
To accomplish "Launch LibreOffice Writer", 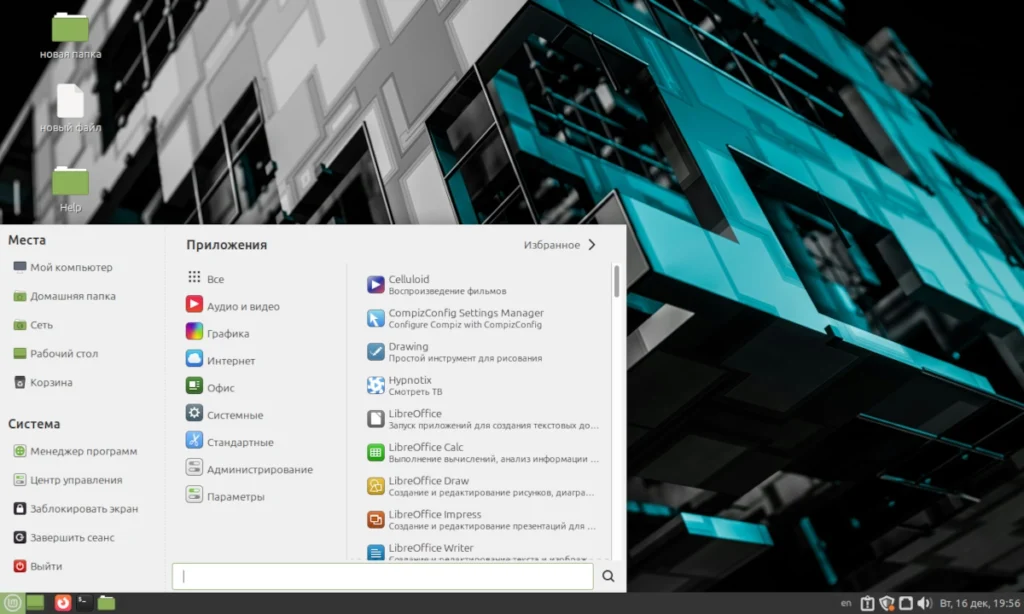I will coord(482,551).
